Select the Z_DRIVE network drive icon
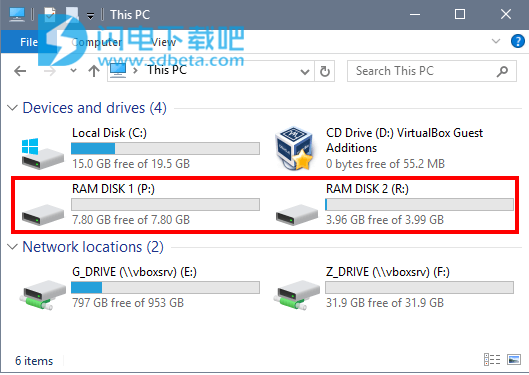 click(297, 294)
